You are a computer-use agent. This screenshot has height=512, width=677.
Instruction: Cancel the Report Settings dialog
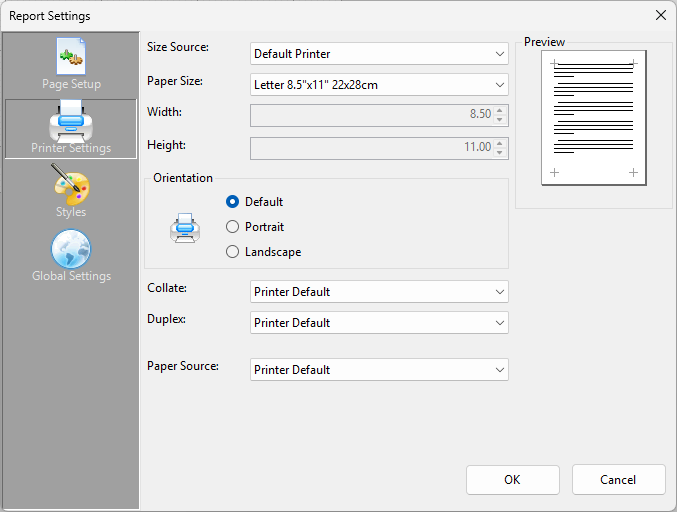pos(618,480)
